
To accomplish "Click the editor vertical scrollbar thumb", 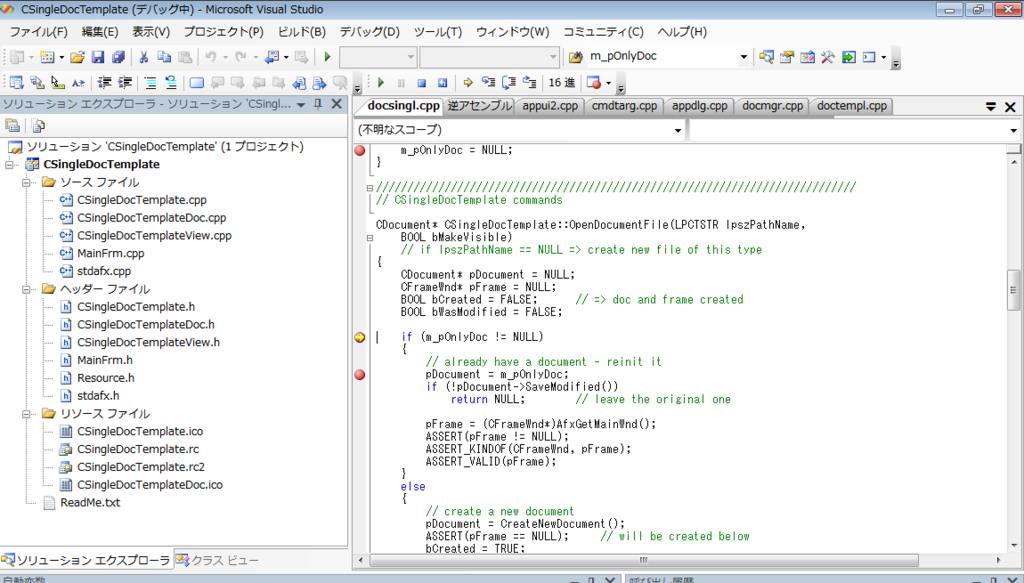I will tap(1014, 290).
